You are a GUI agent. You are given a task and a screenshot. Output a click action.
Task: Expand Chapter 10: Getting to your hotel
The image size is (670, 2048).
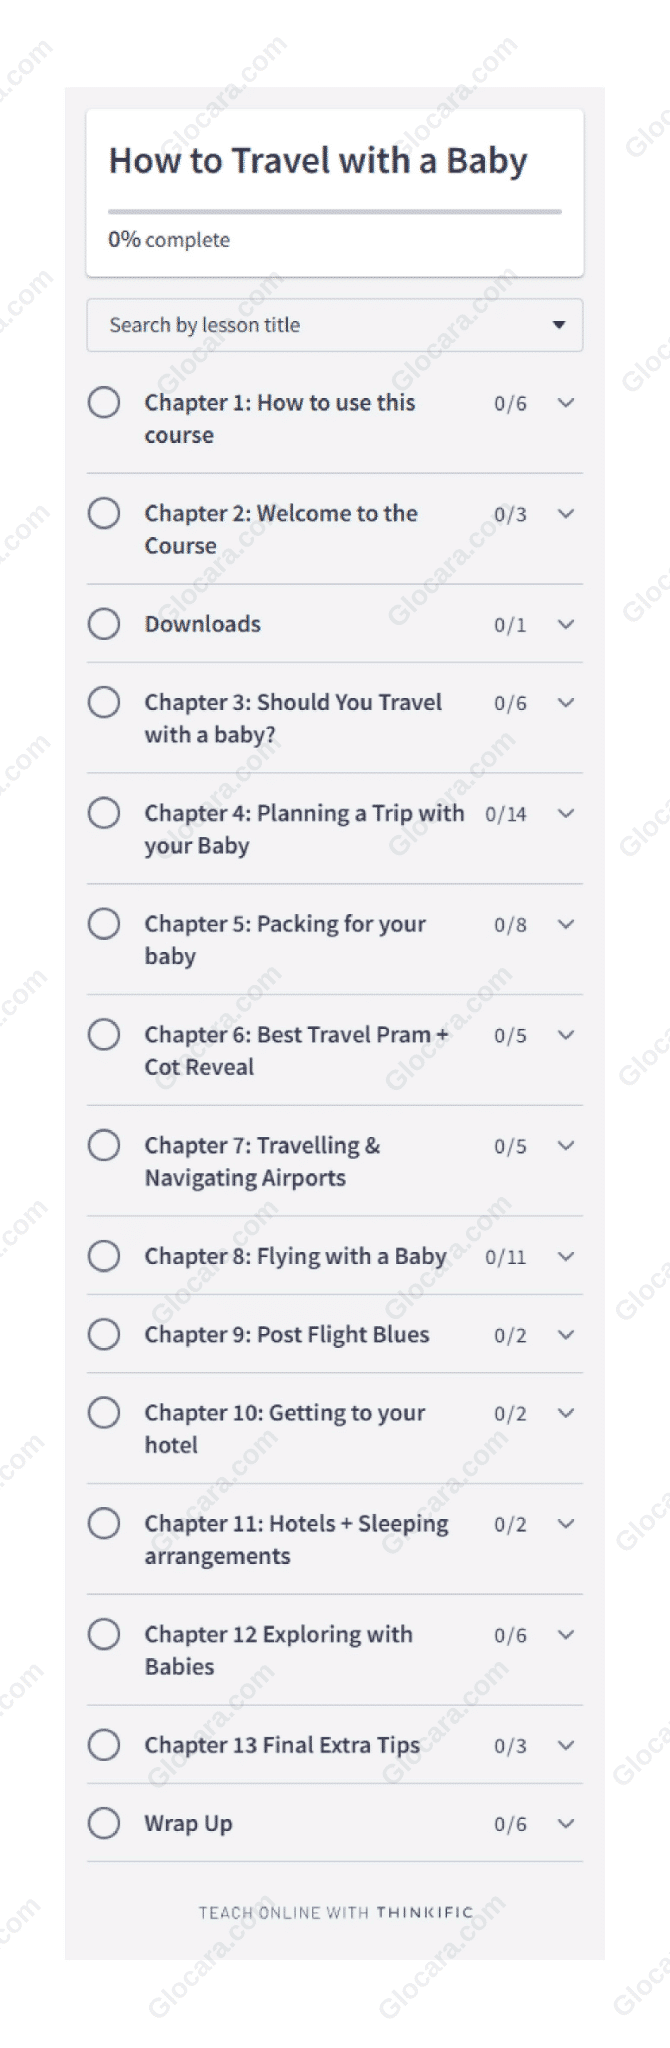pos(566,1413)
